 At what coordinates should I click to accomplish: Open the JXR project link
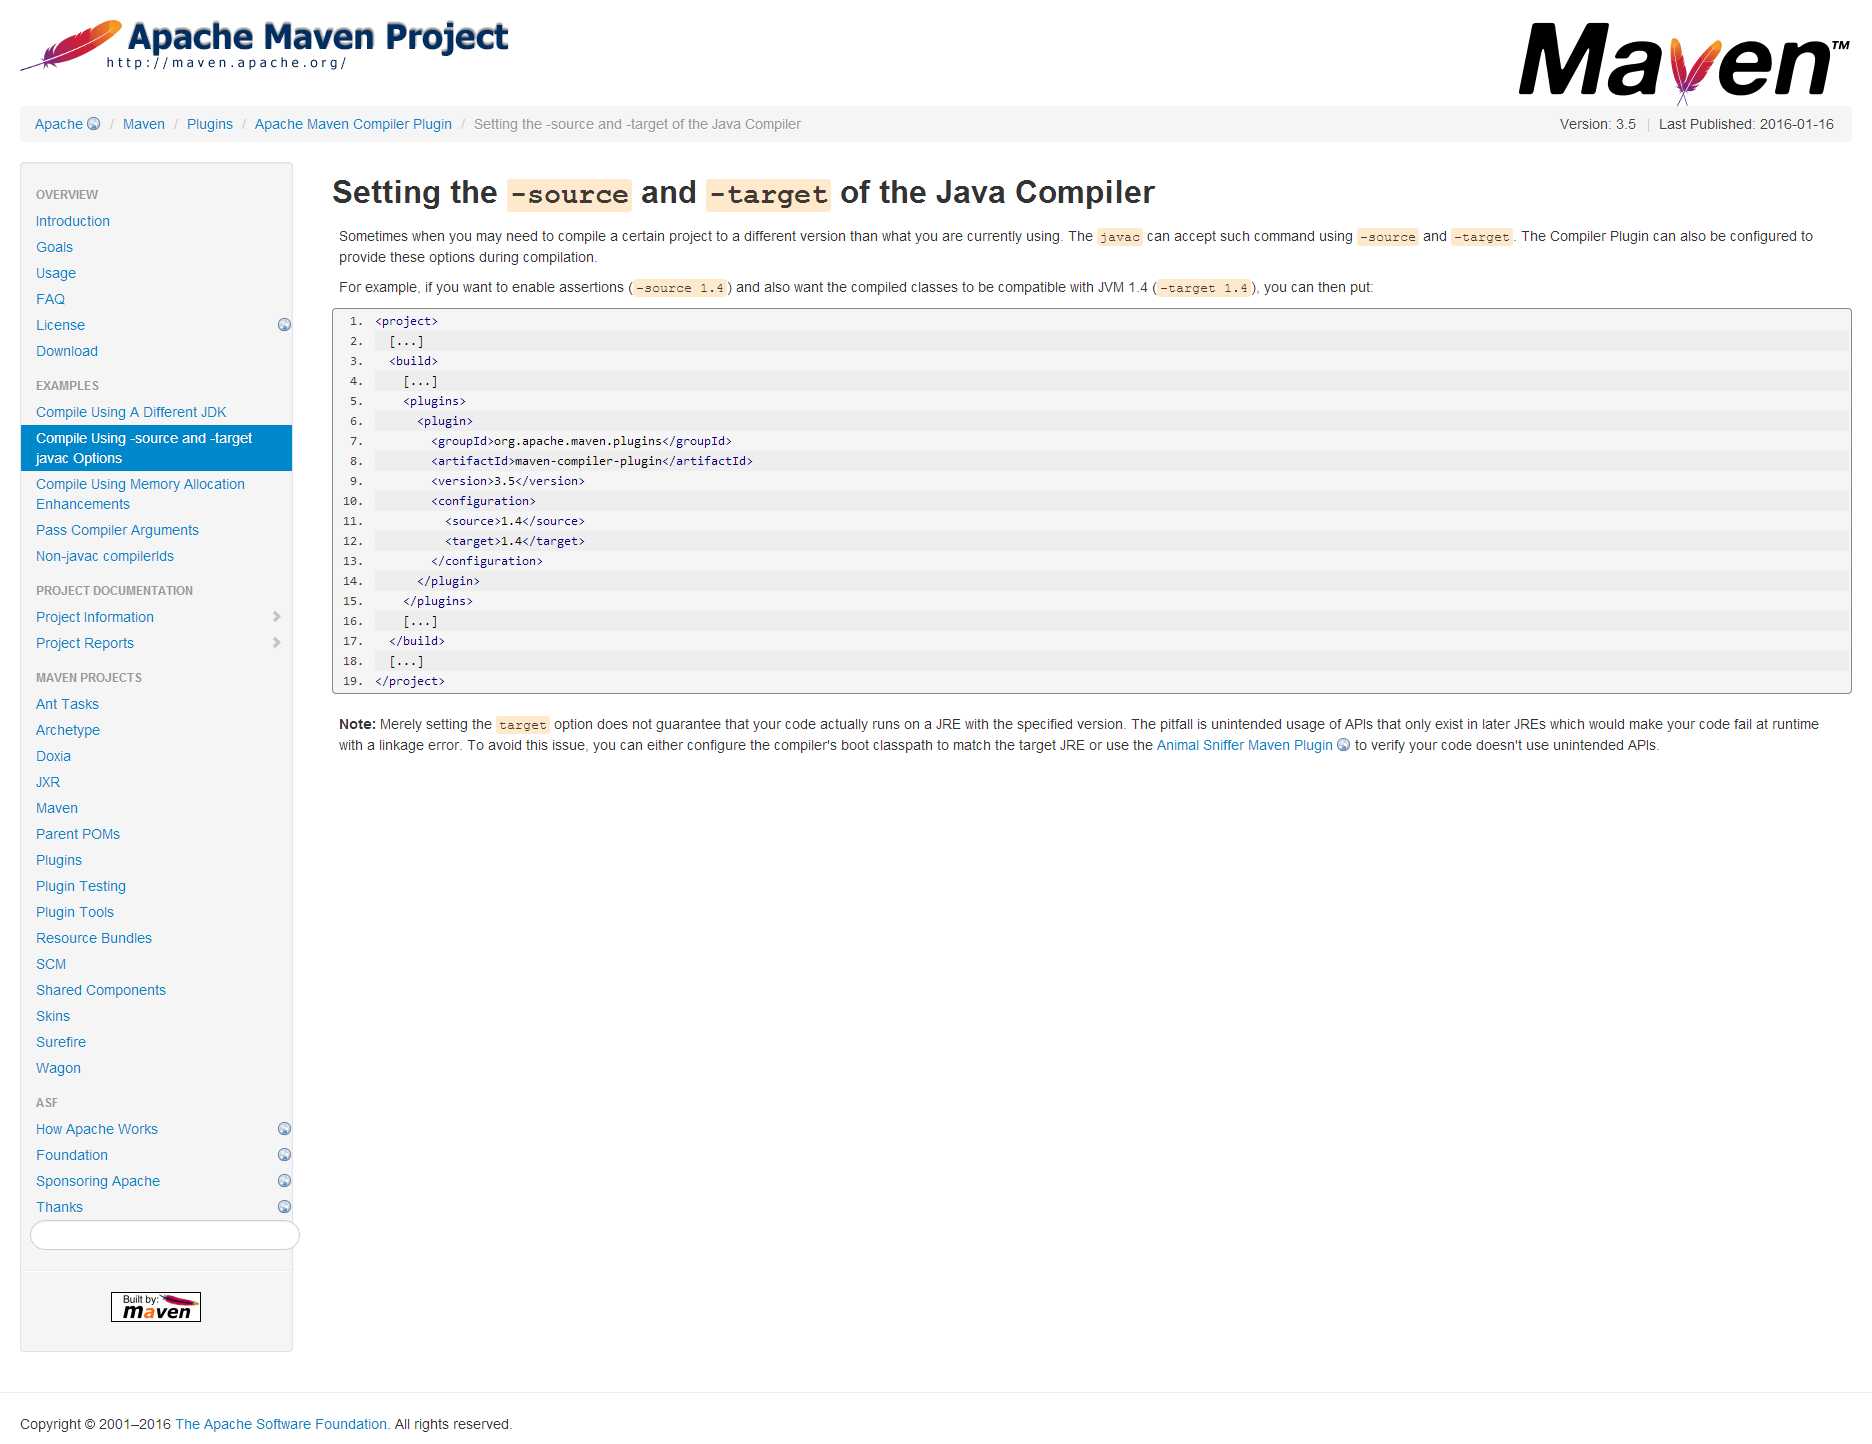(48, 782)
